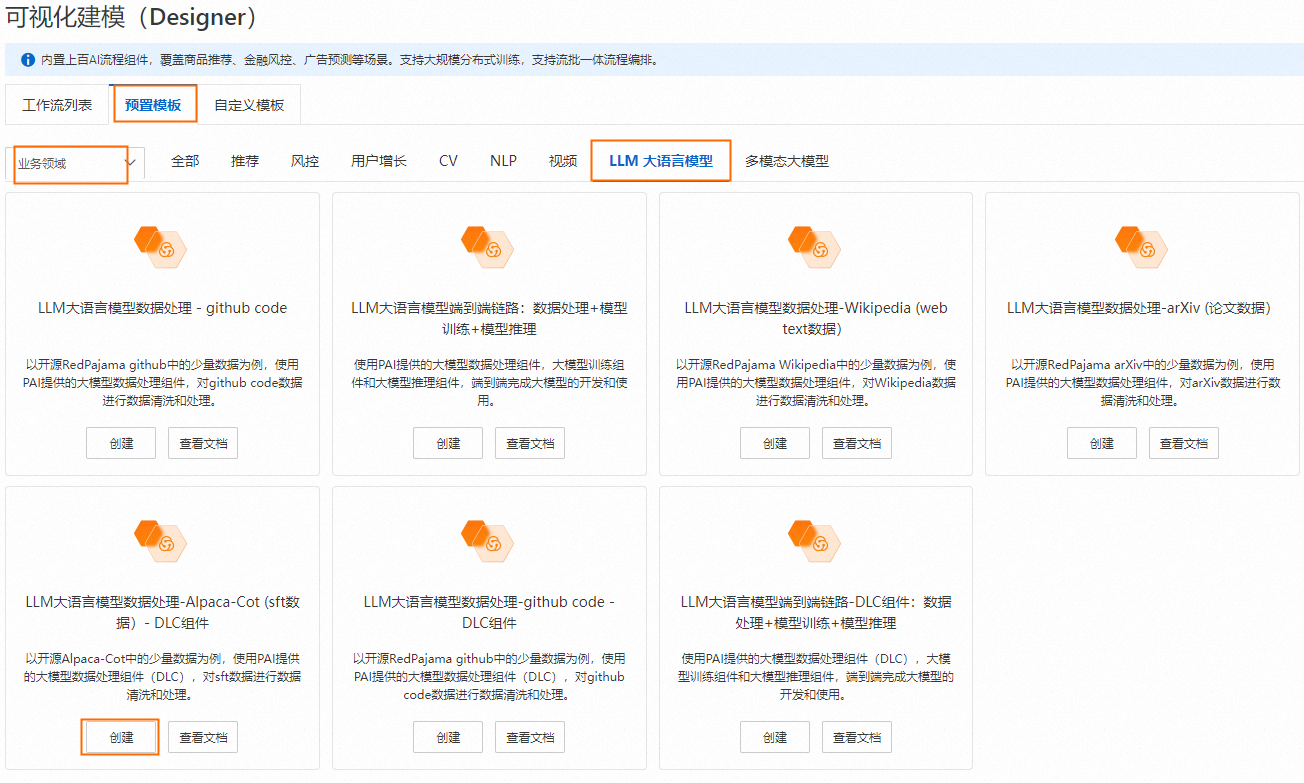Open the 业务领域 dropdown
Viewport: 1304px width, 783px height.
pyautogui.click(x=75, y=163)
